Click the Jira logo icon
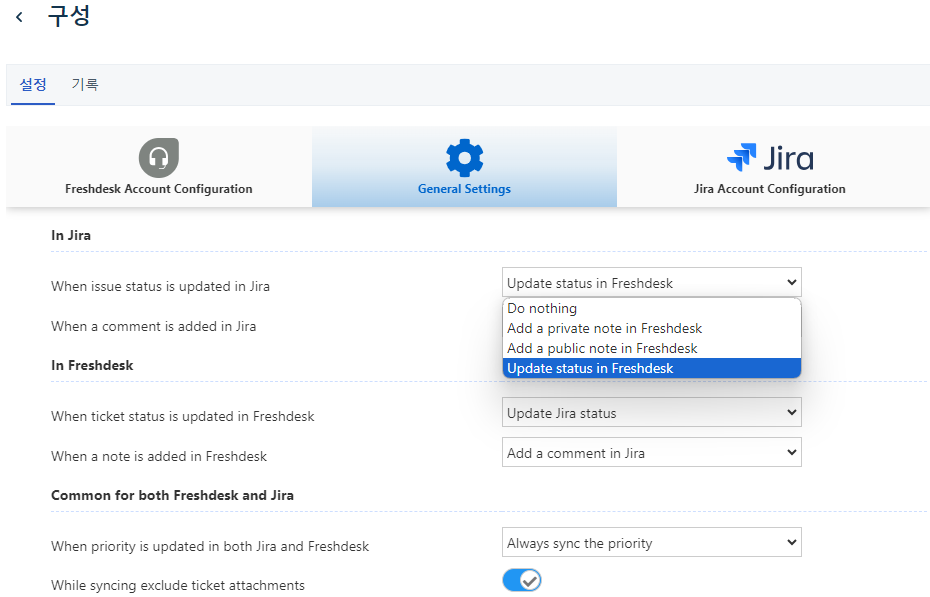 point(770,158)
